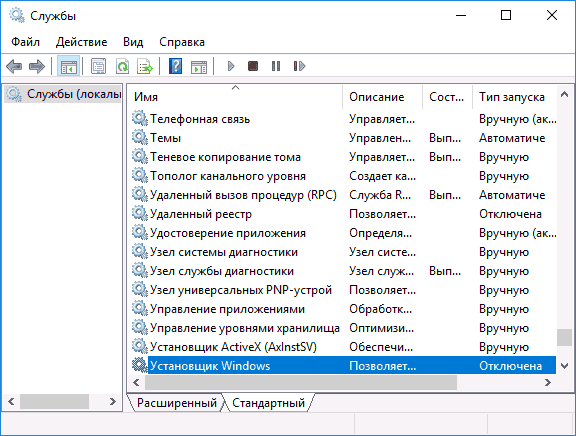576x436 pixels.
Task: Sort by the Имя column header
Action: point(235,97)
